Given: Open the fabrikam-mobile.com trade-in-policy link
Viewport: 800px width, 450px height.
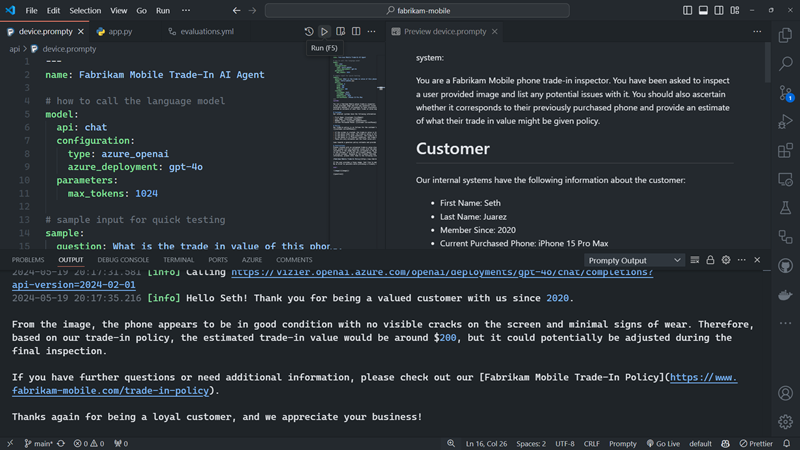Looking at the screenshot, I should click(x=110, y=391).
